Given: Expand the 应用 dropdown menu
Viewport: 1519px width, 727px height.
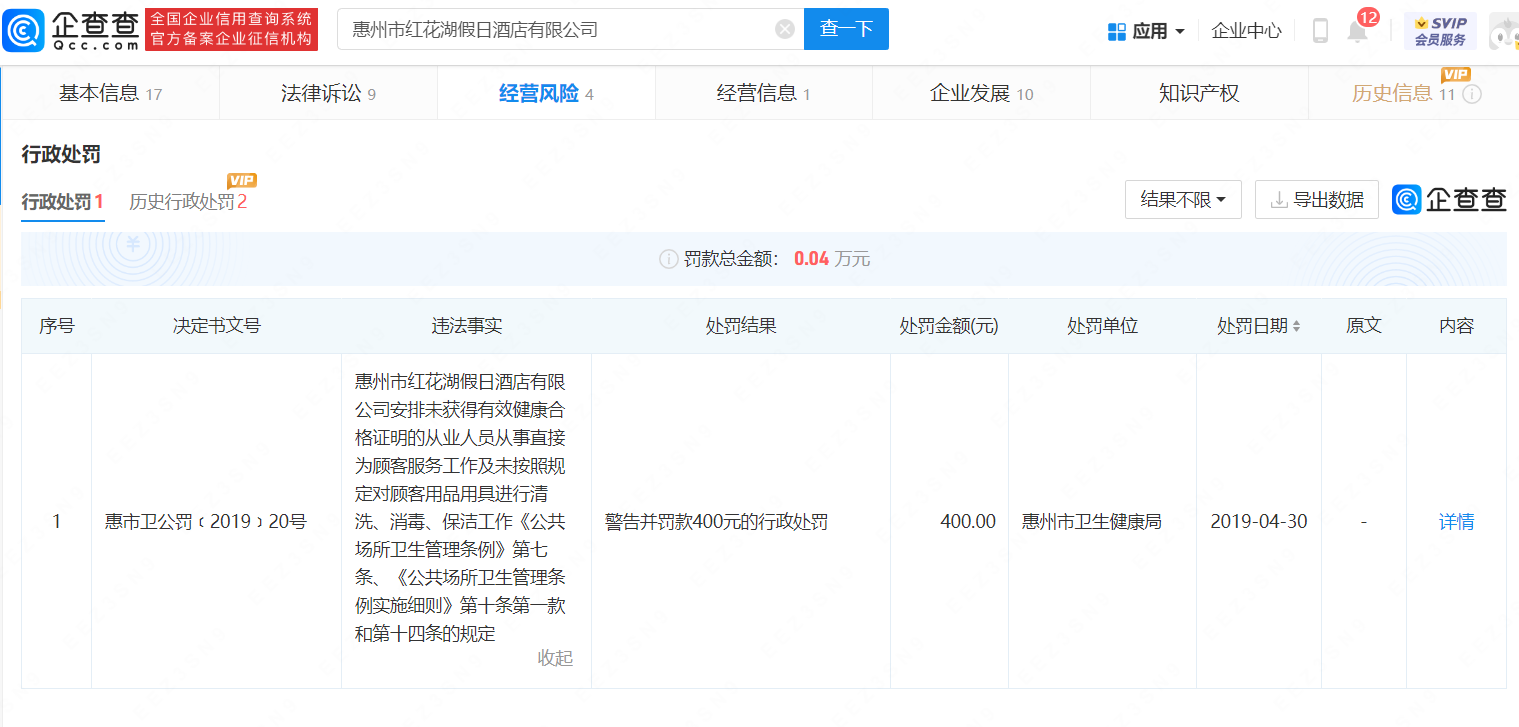Looking at the screenshot, I should [1147, 31].
